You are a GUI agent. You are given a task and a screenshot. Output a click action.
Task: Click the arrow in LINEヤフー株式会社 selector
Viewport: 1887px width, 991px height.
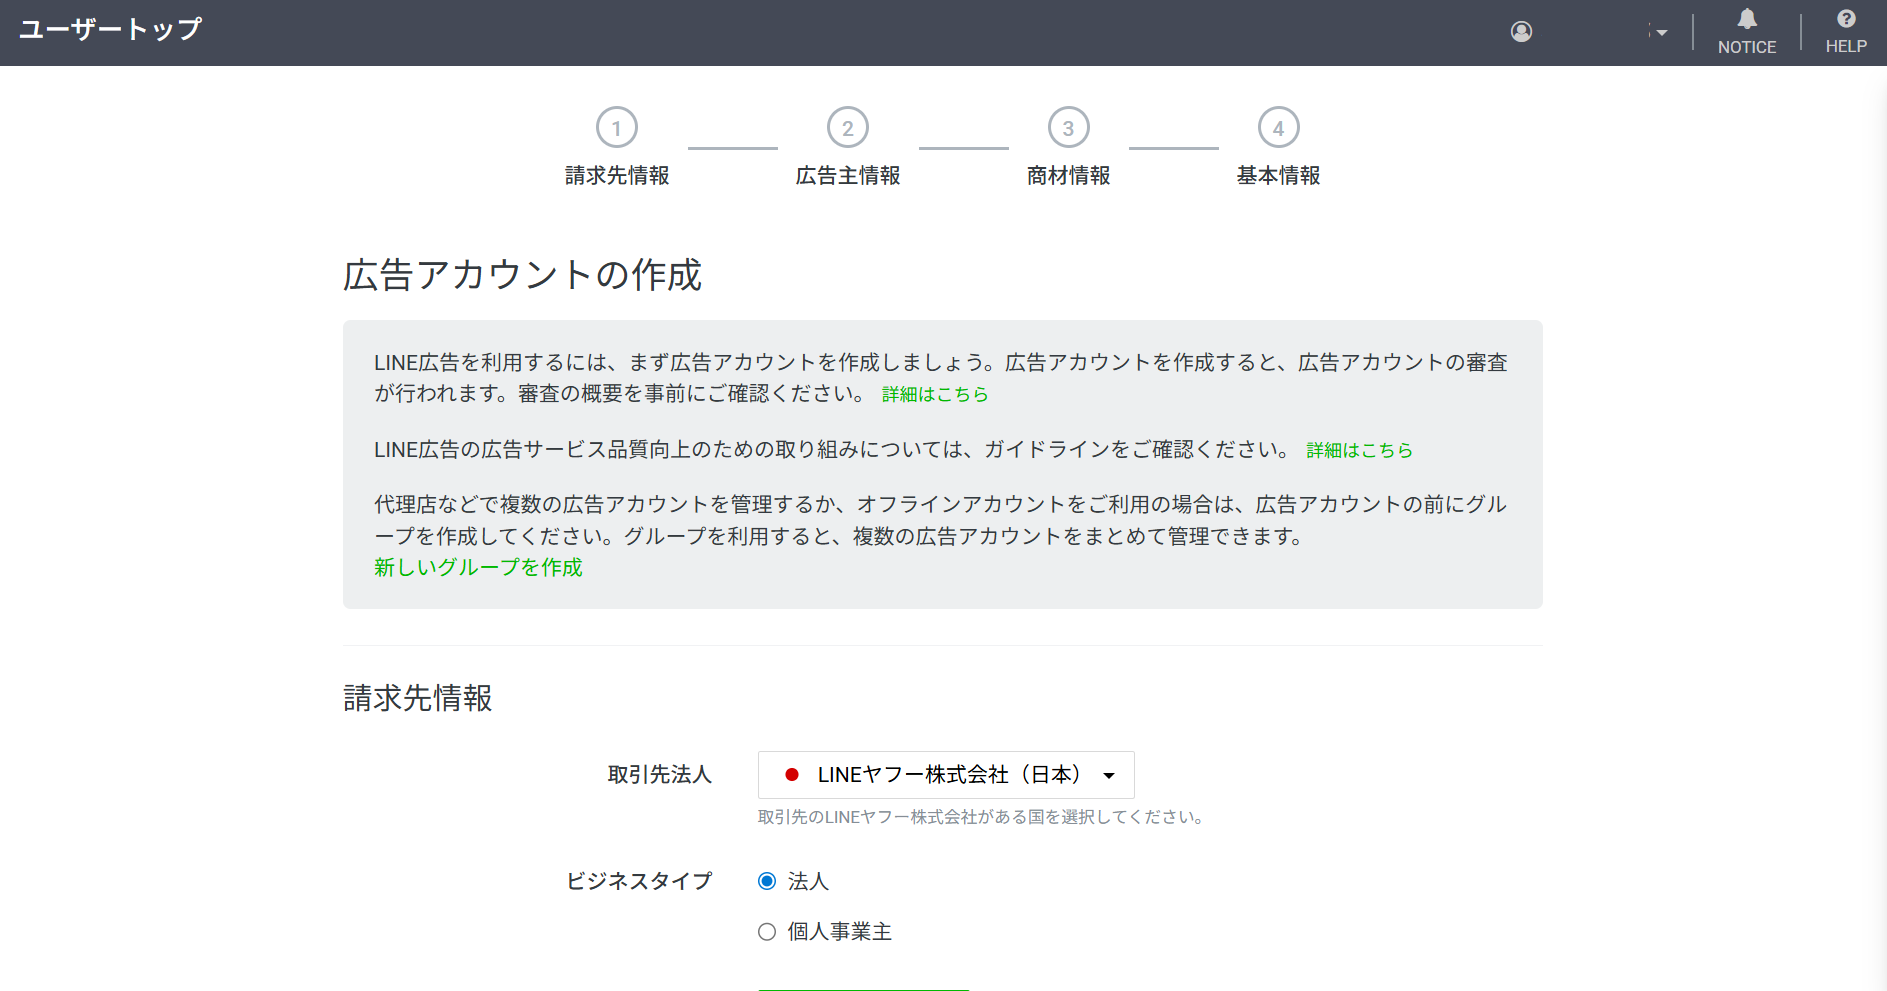click(1109, 776)
